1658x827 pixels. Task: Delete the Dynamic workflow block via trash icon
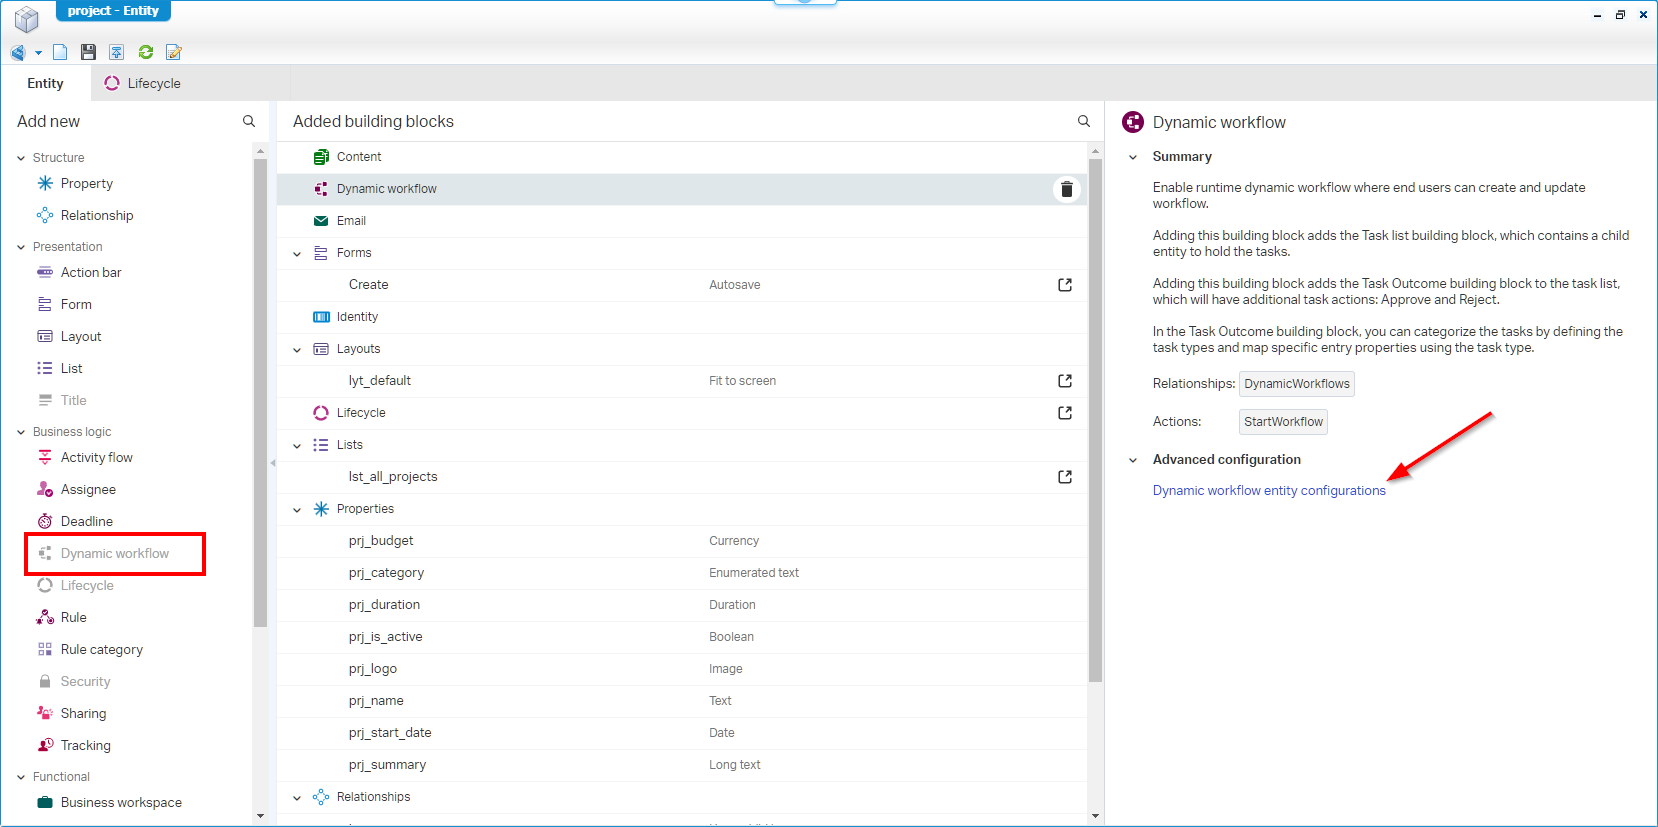1066,189
